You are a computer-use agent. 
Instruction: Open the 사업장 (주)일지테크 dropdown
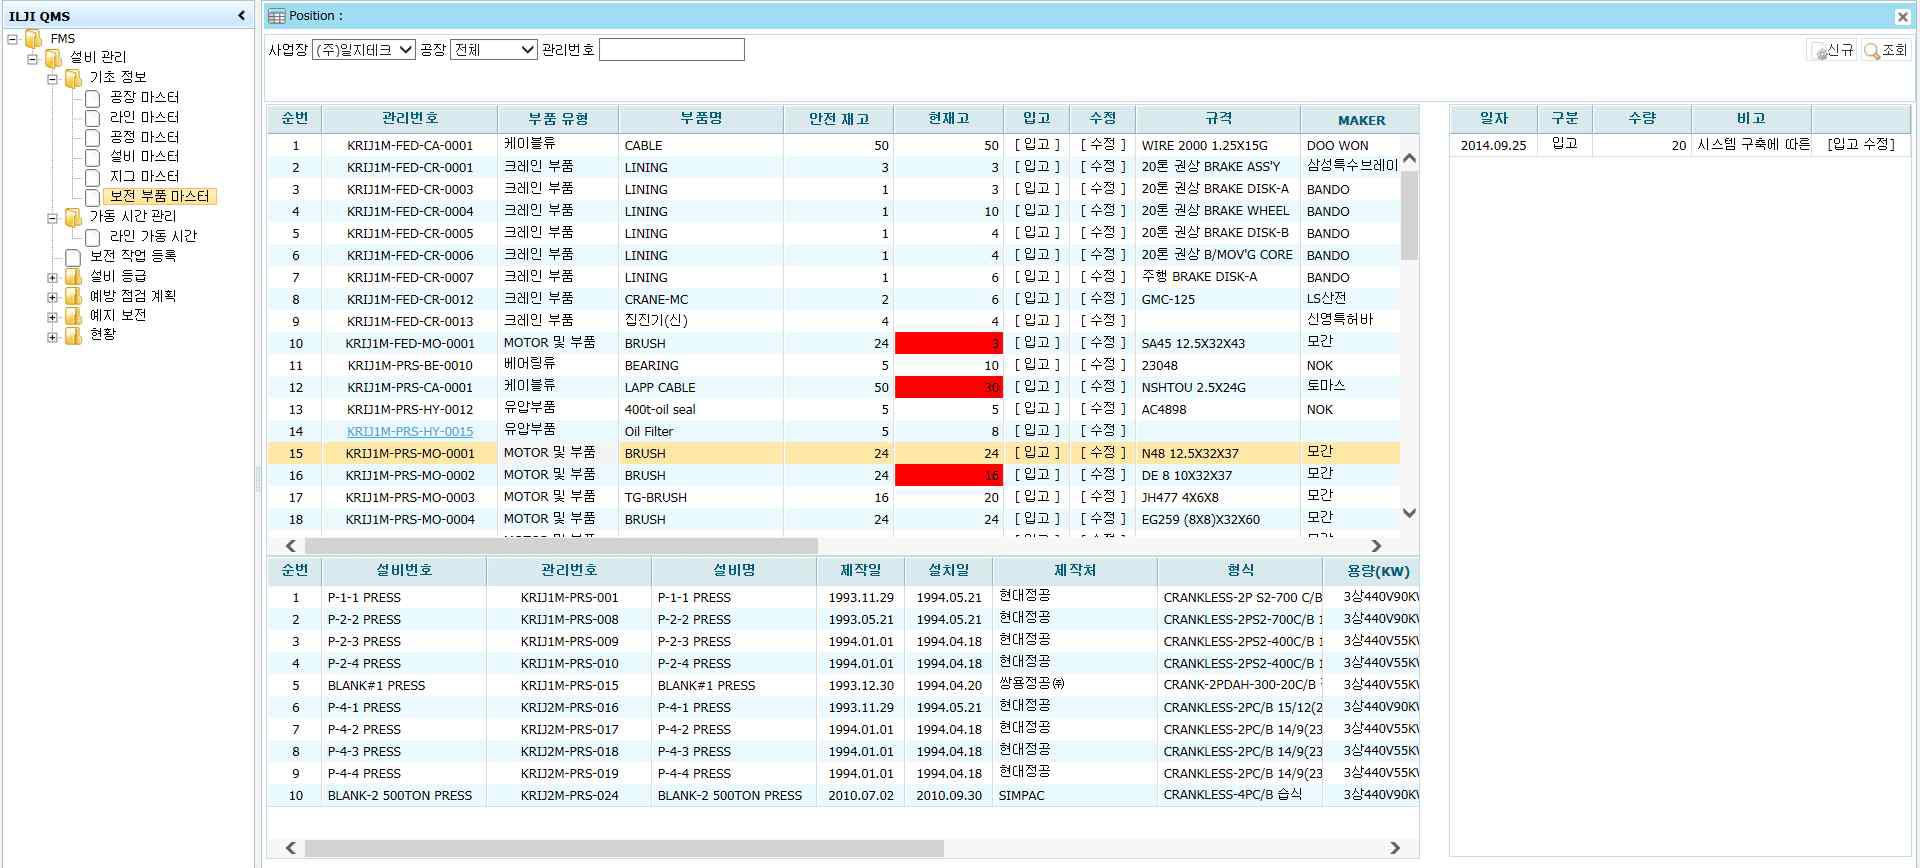363,49
